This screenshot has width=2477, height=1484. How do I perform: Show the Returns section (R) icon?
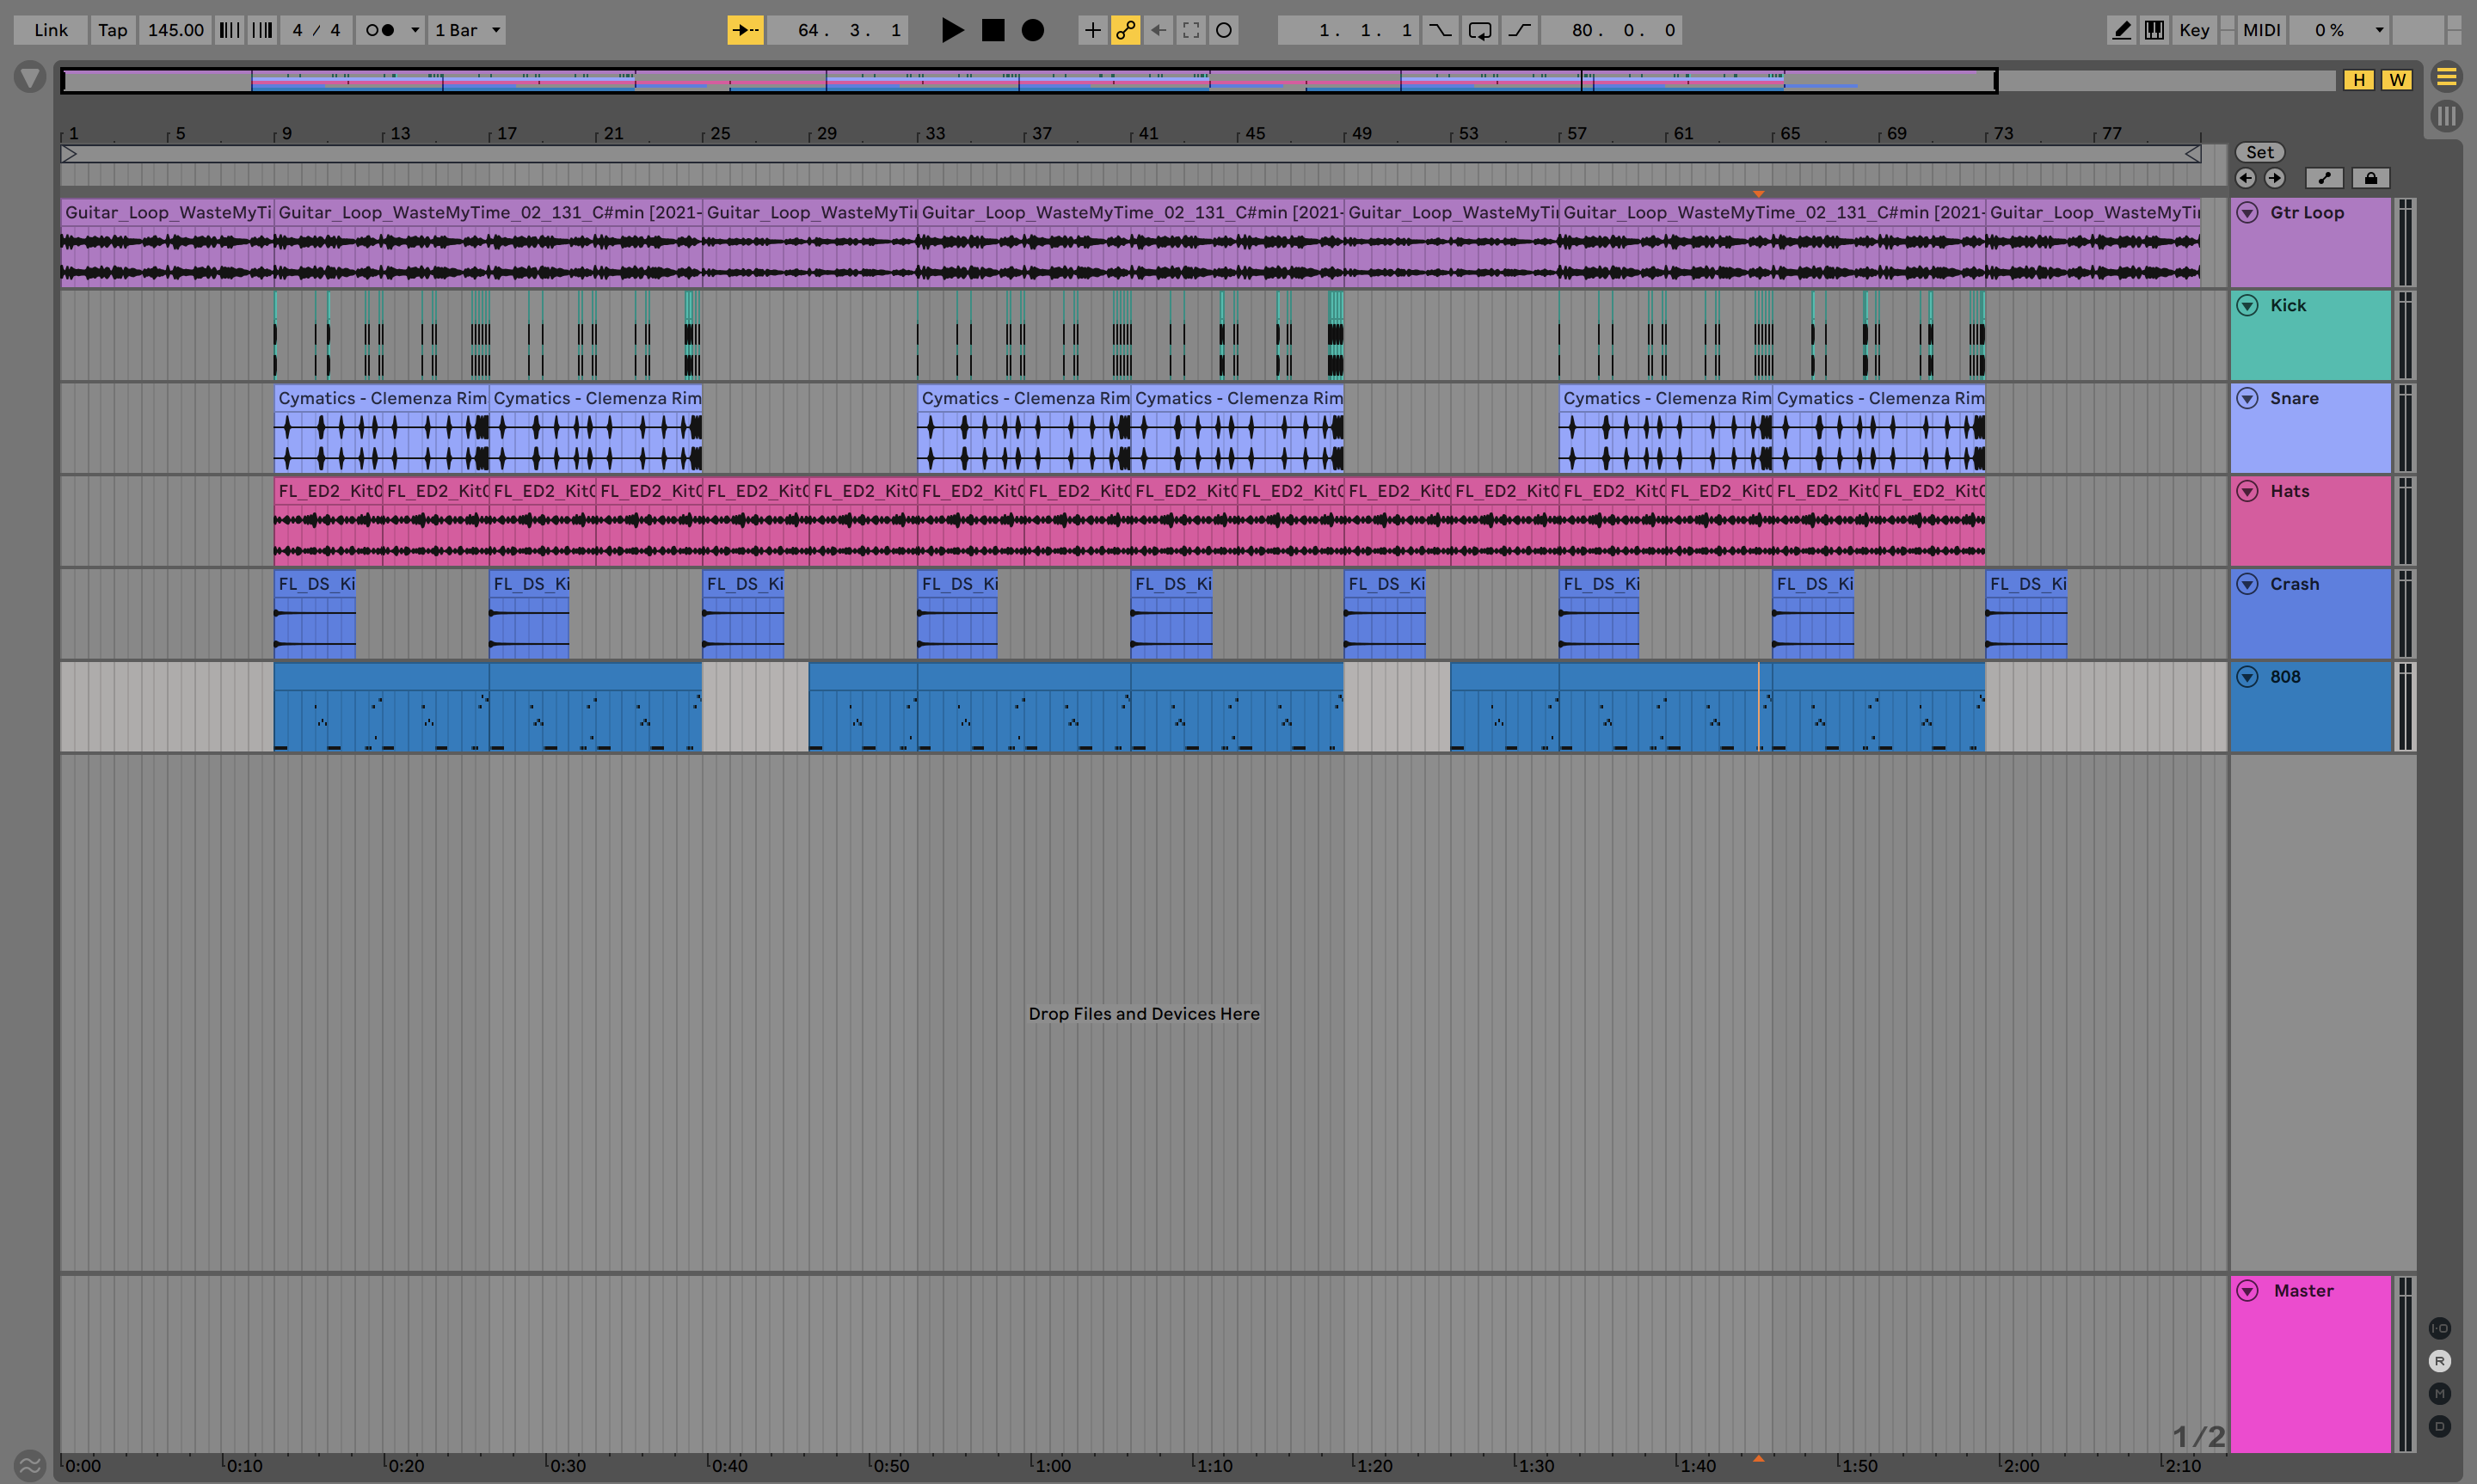click(x=2440, y=1361)
